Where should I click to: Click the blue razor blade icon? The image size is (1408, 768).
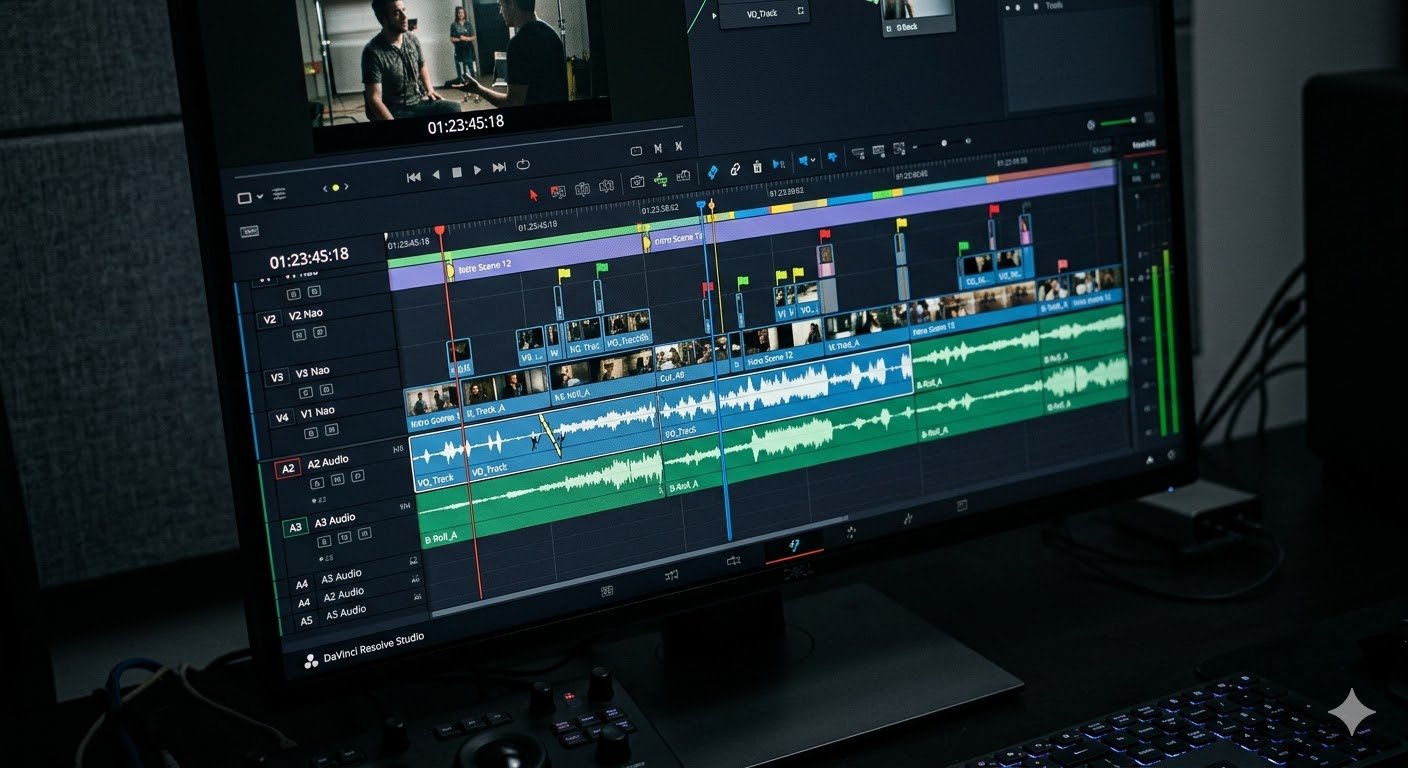coord(712,172)
